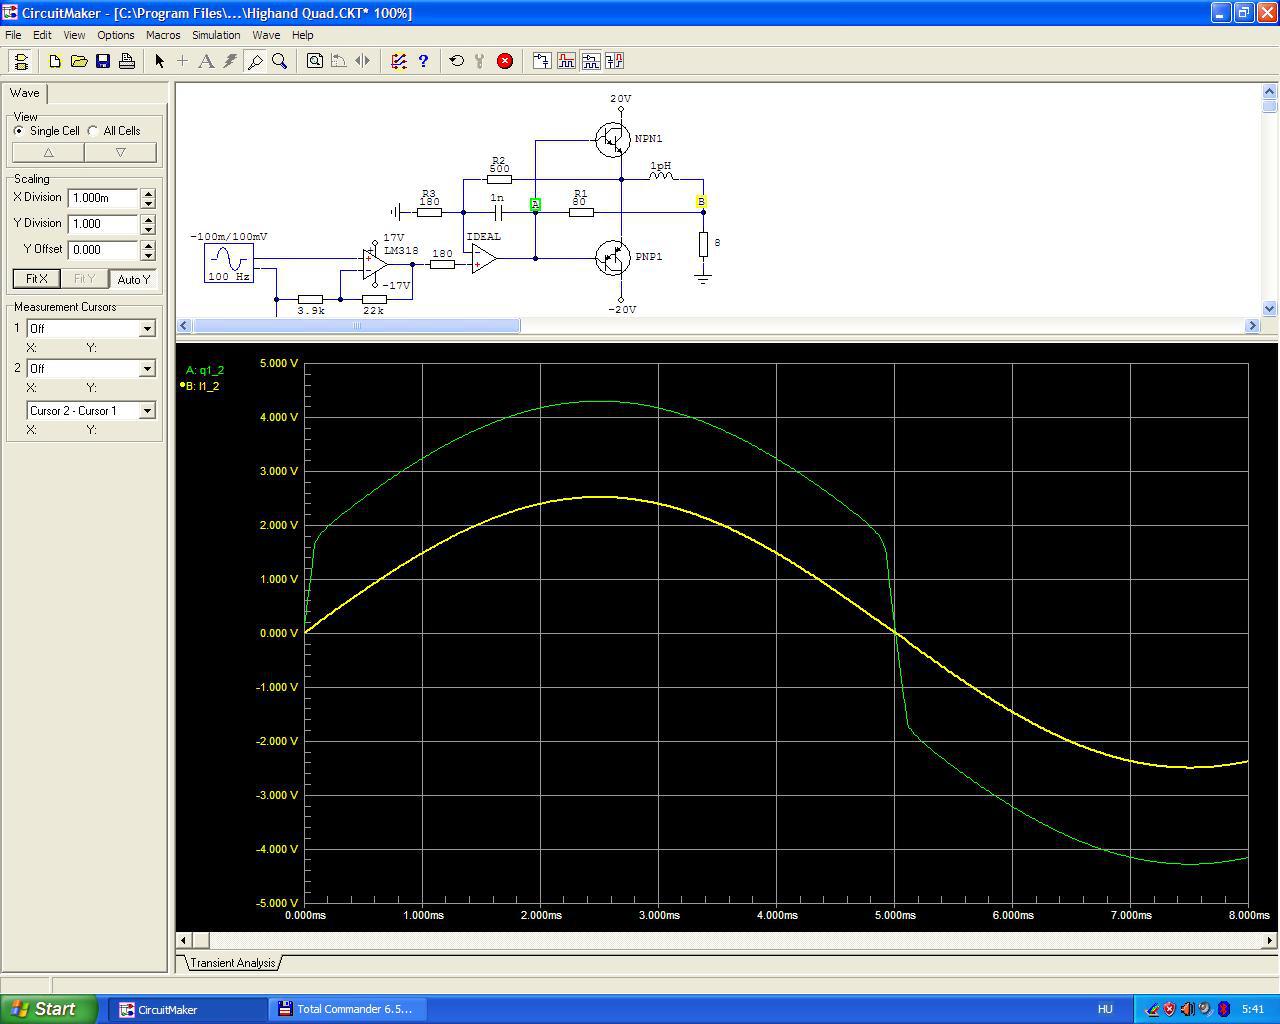Screen dimensions: 1280x1024
Task: Open the Options menu
Action: (x=116, y=35)
